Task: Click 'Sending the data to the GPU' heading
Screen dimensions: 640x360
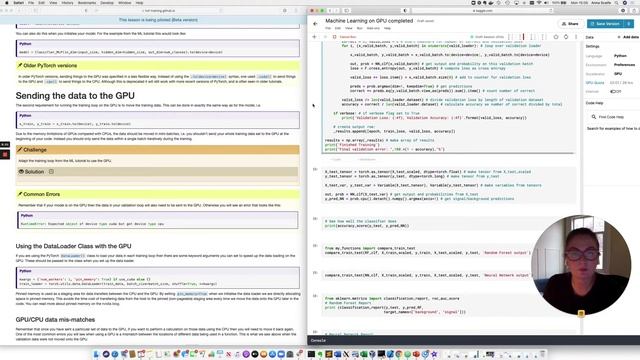Action: [75, 96]
